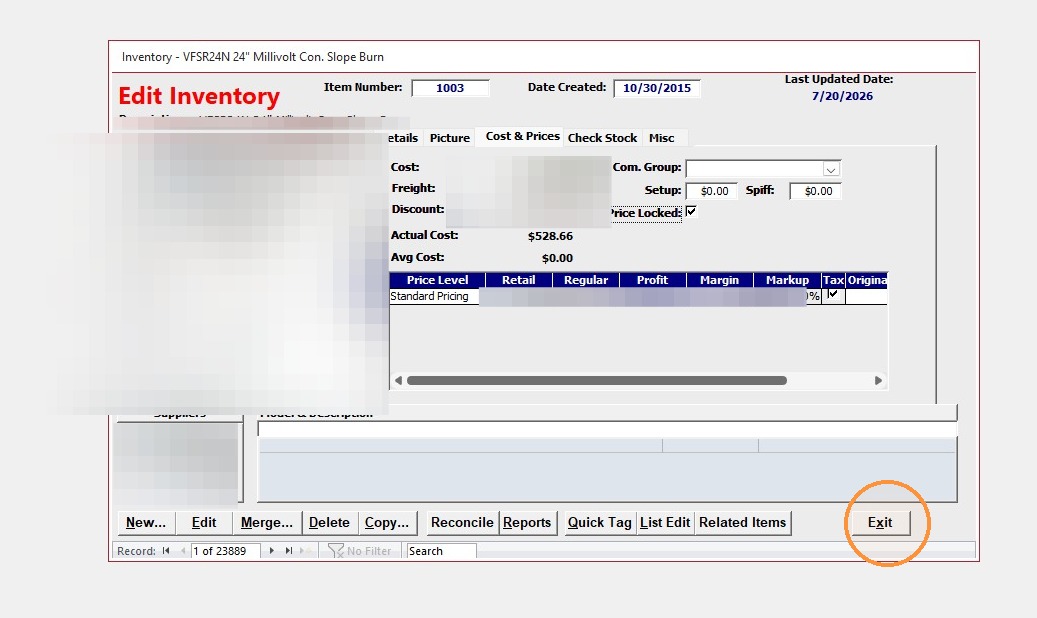Click the Retail column header
1037x618 pixels.
(x=518, y=280)
